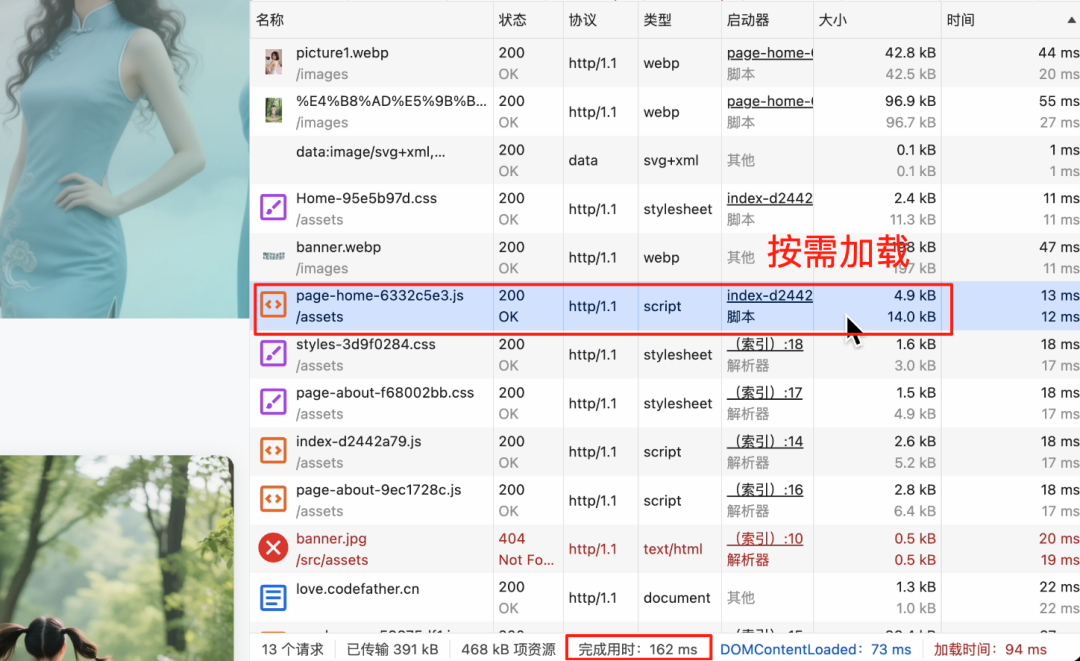Click the page-about-f68002bb.css stylesheet icon
The width and height of the screenshot is (1080, 661).
pyautogui.click(x=273, y=403)
